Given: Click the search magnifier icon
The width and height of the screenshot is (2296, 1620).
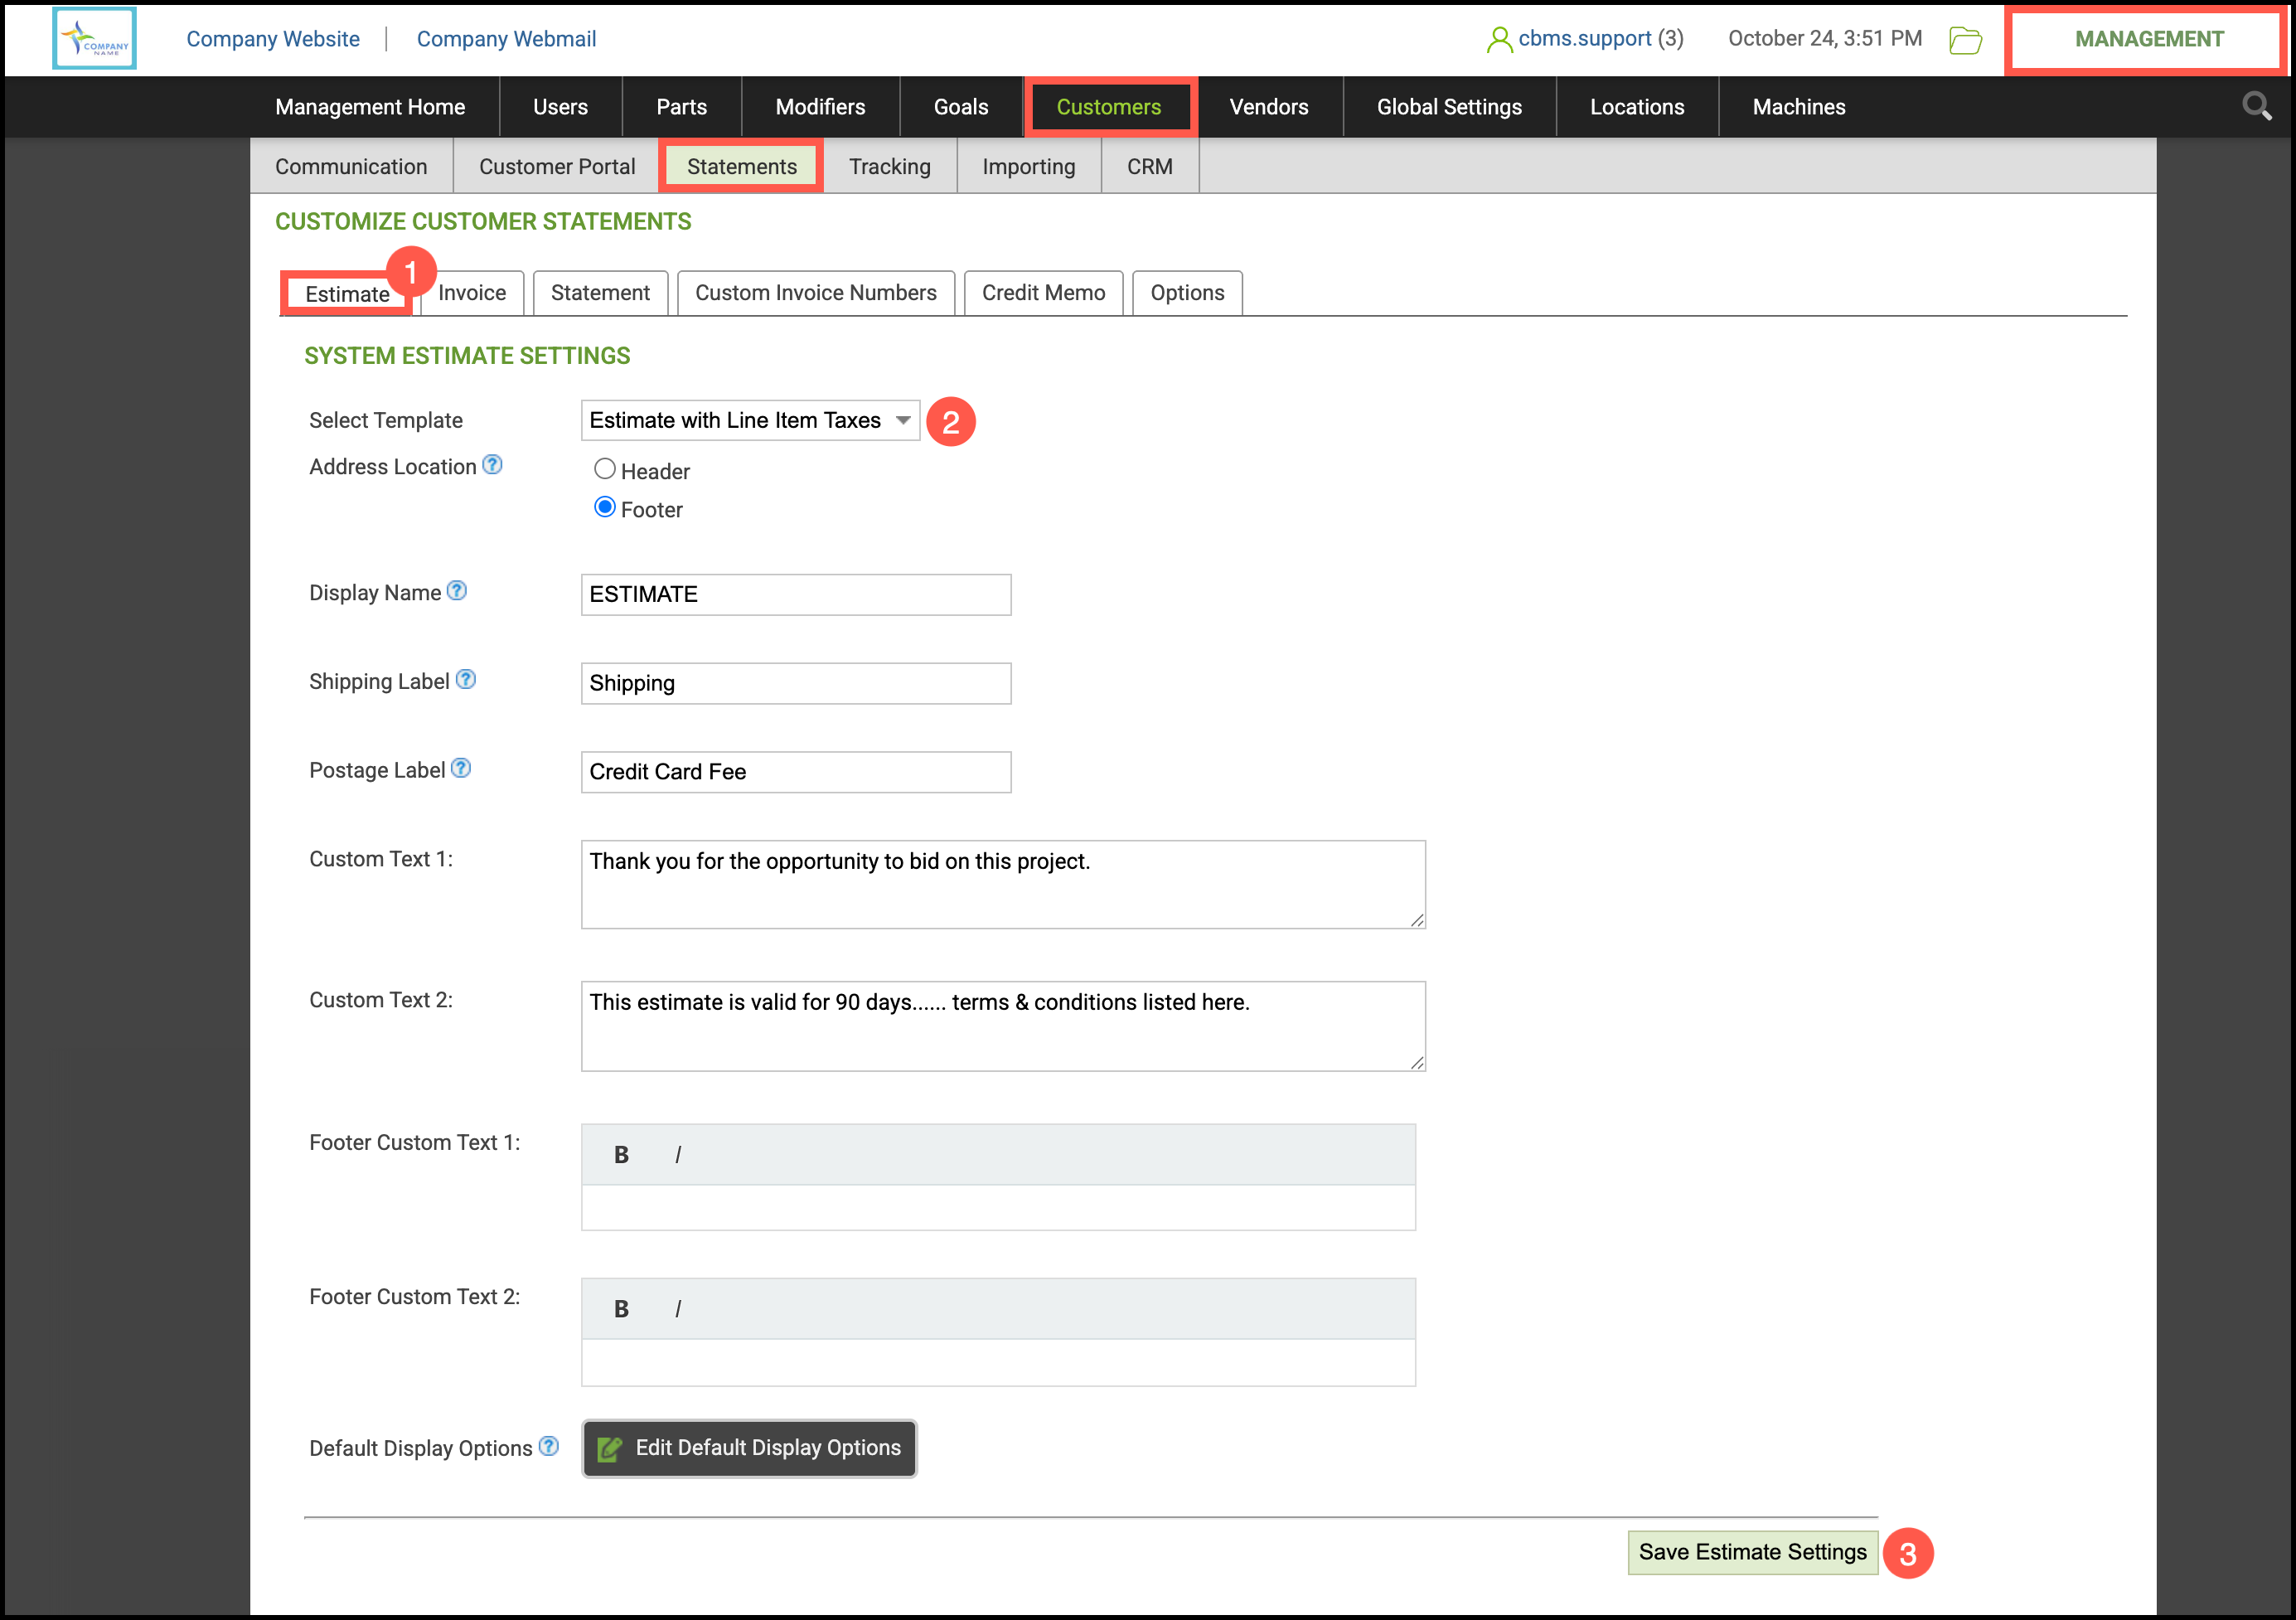Looking at the screenshot, I should pos(2255,106).
